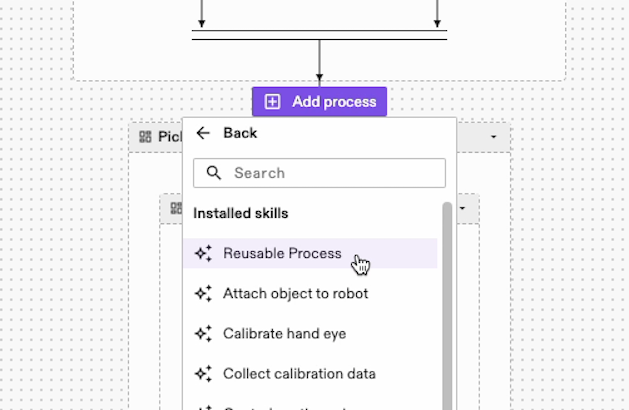629x410 pixels.
Task: Click sparkle icon beside Reusable Process
Action: click(203, 254)
